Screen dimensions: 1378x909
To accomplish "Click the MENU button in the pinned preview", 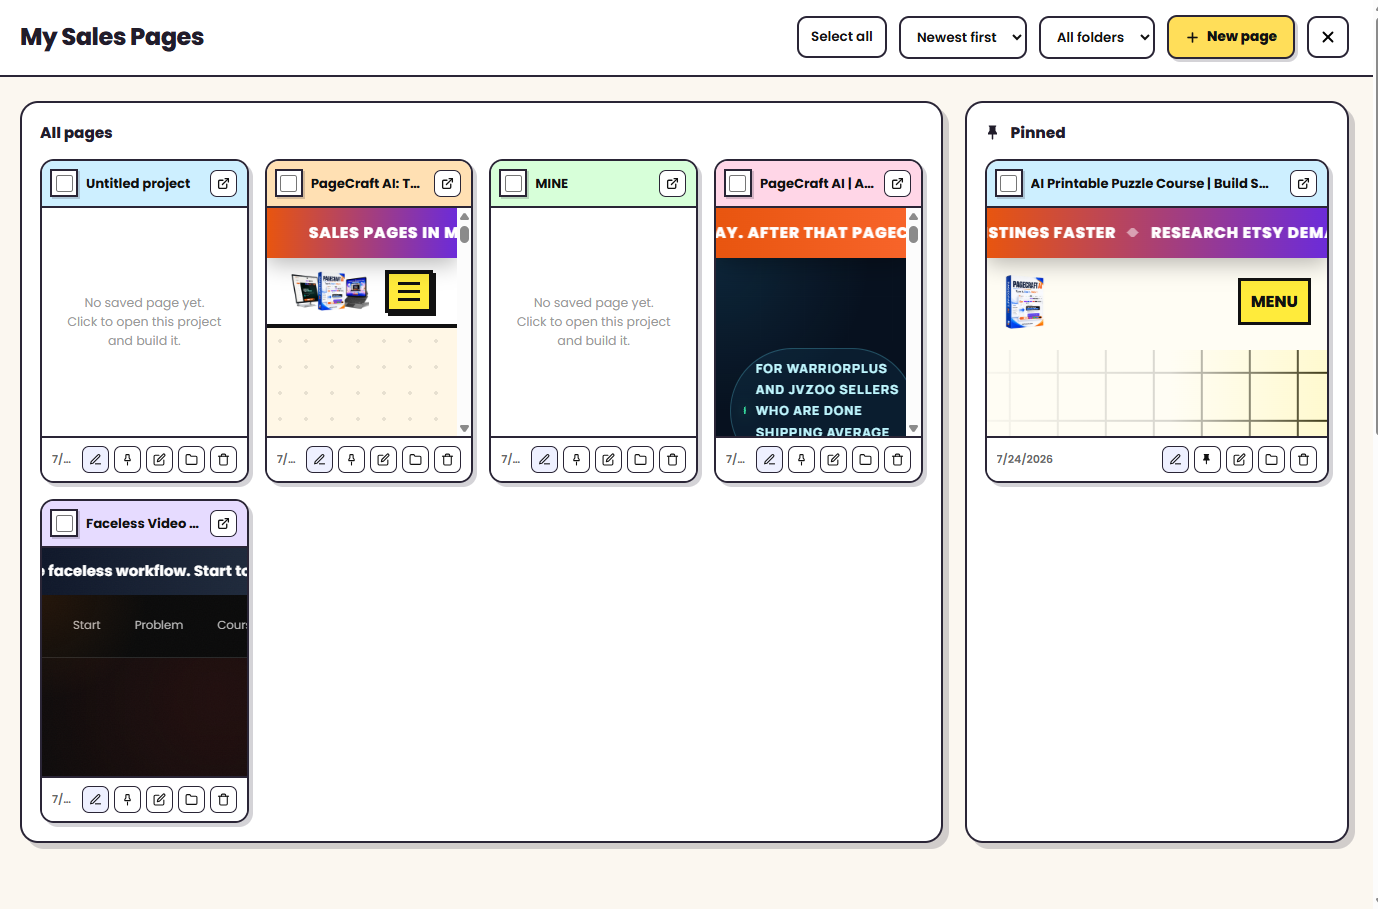I will coord(1274,301).
